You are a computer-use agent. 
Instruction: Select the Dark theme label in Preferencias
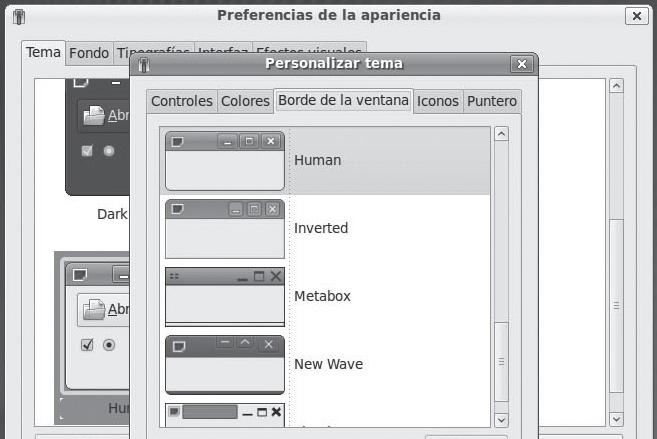tap(112, 214)
